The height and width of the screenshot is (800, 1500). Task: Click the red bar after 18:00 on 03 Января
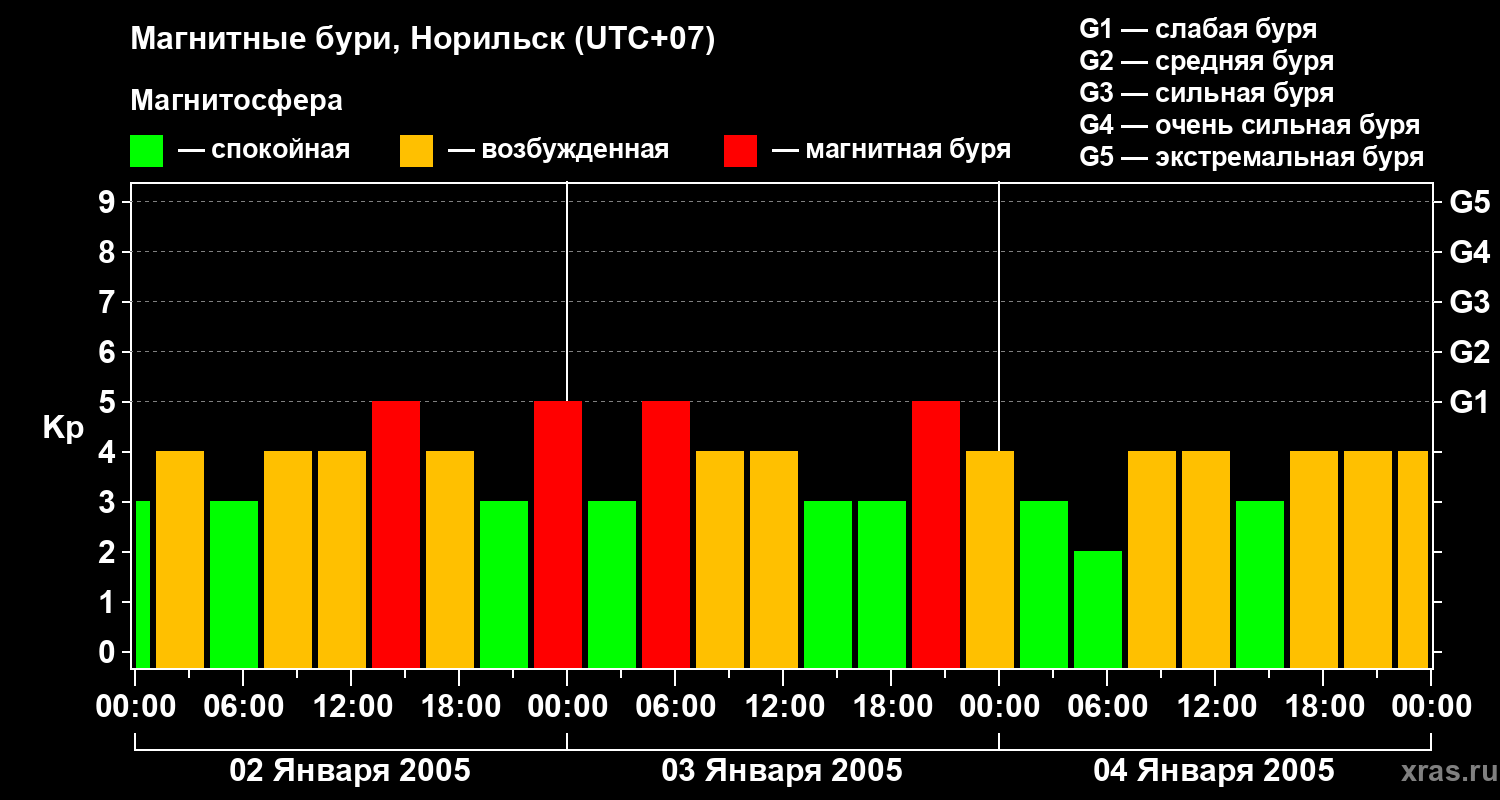[936, 534]
